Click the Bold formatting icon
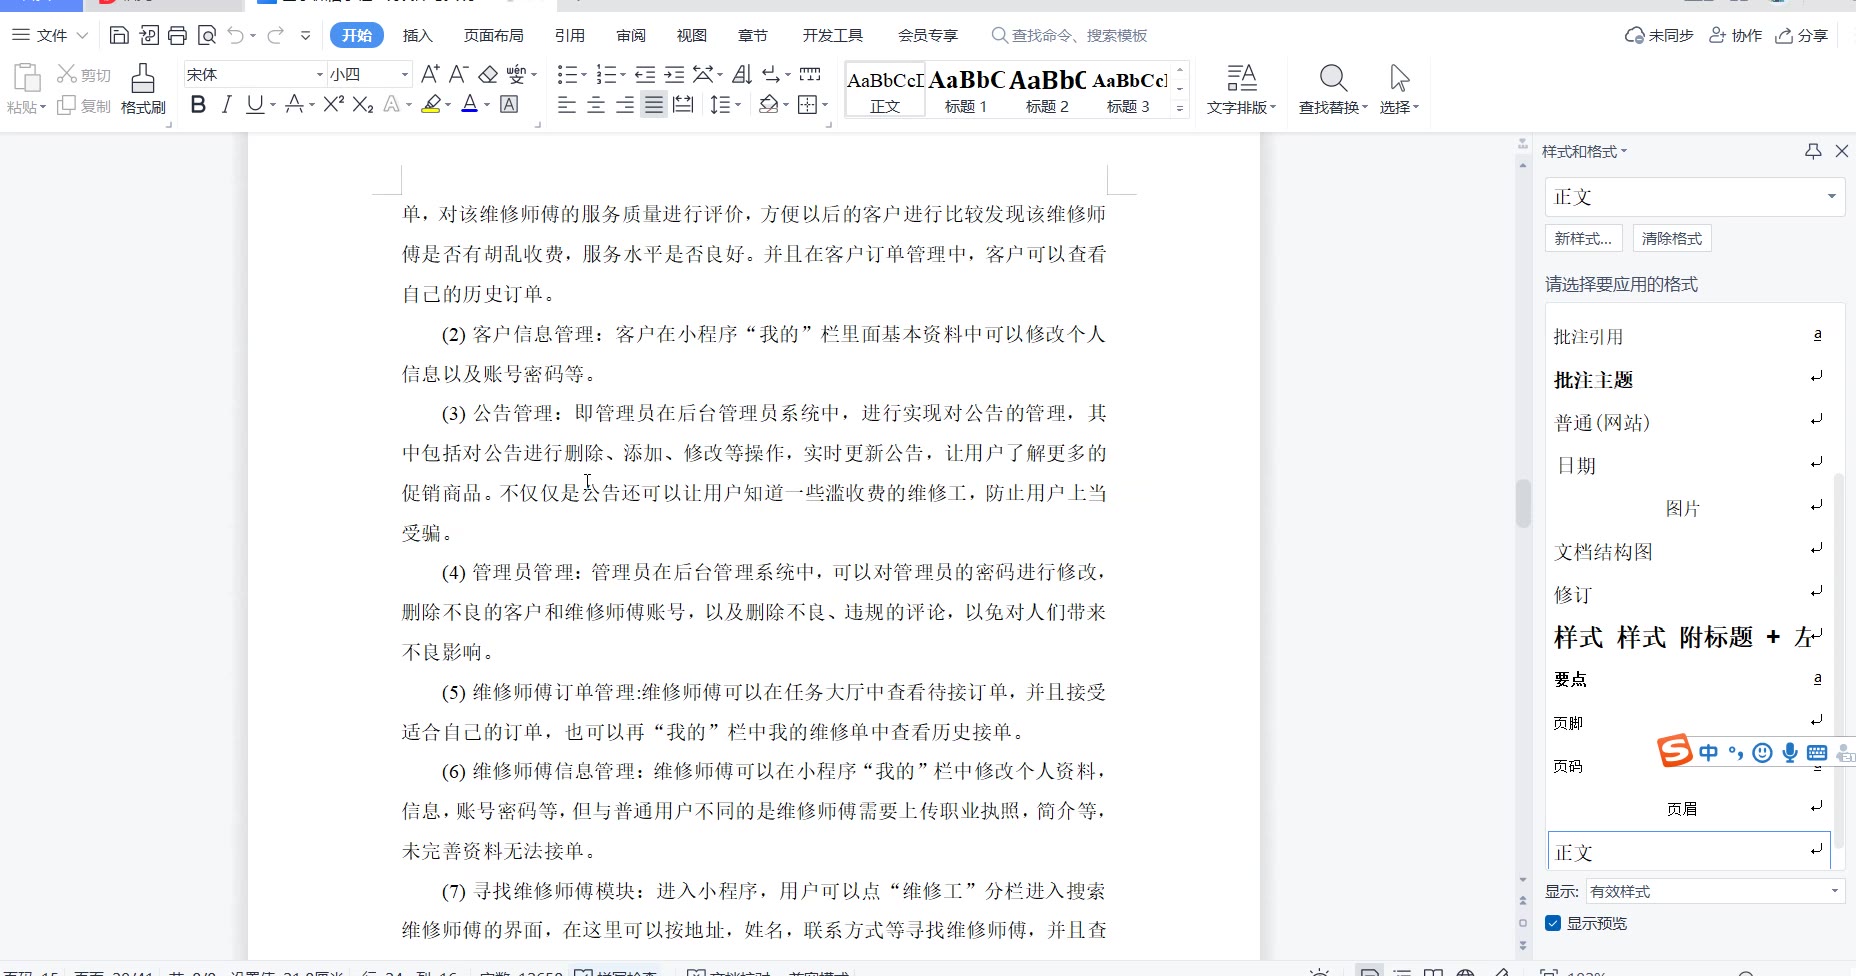Image resolution: width=1856 pixels, height=976 pixels. point(198,105)
